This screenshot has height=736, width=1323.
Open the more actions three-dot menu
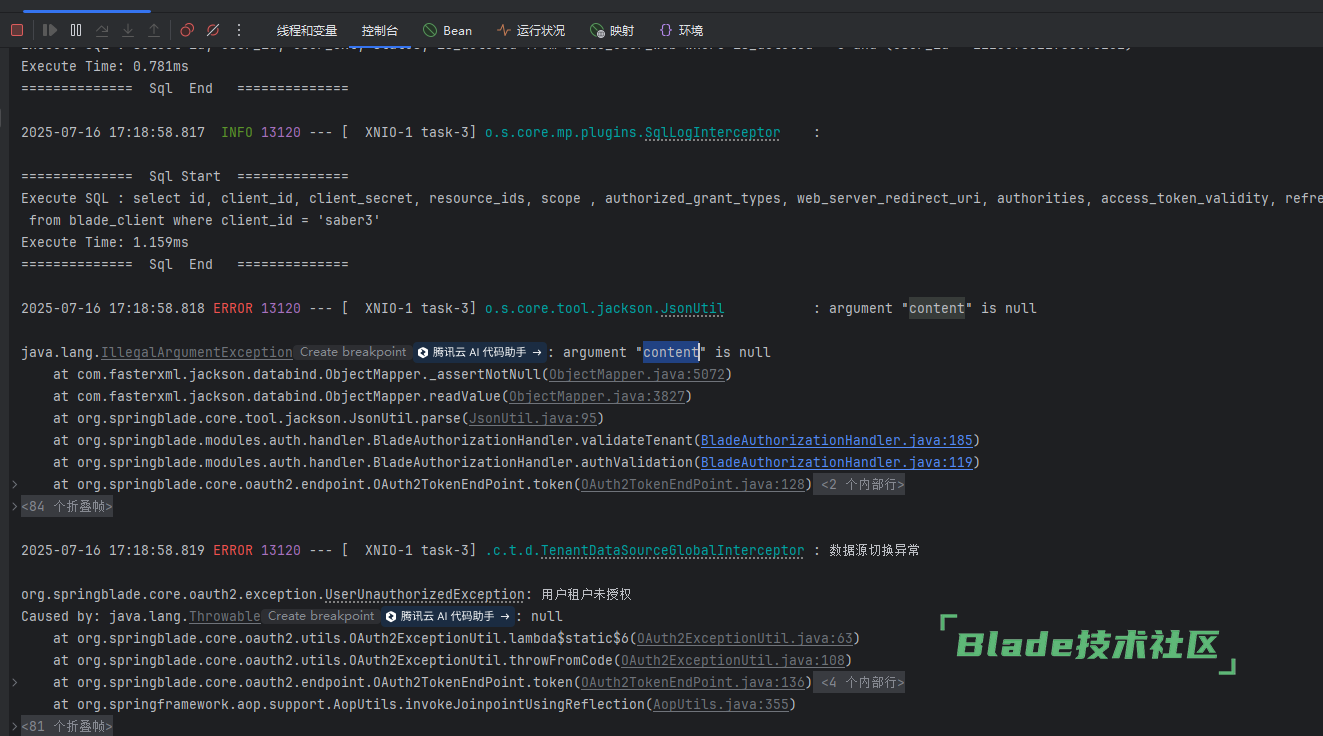pos(239,30)
